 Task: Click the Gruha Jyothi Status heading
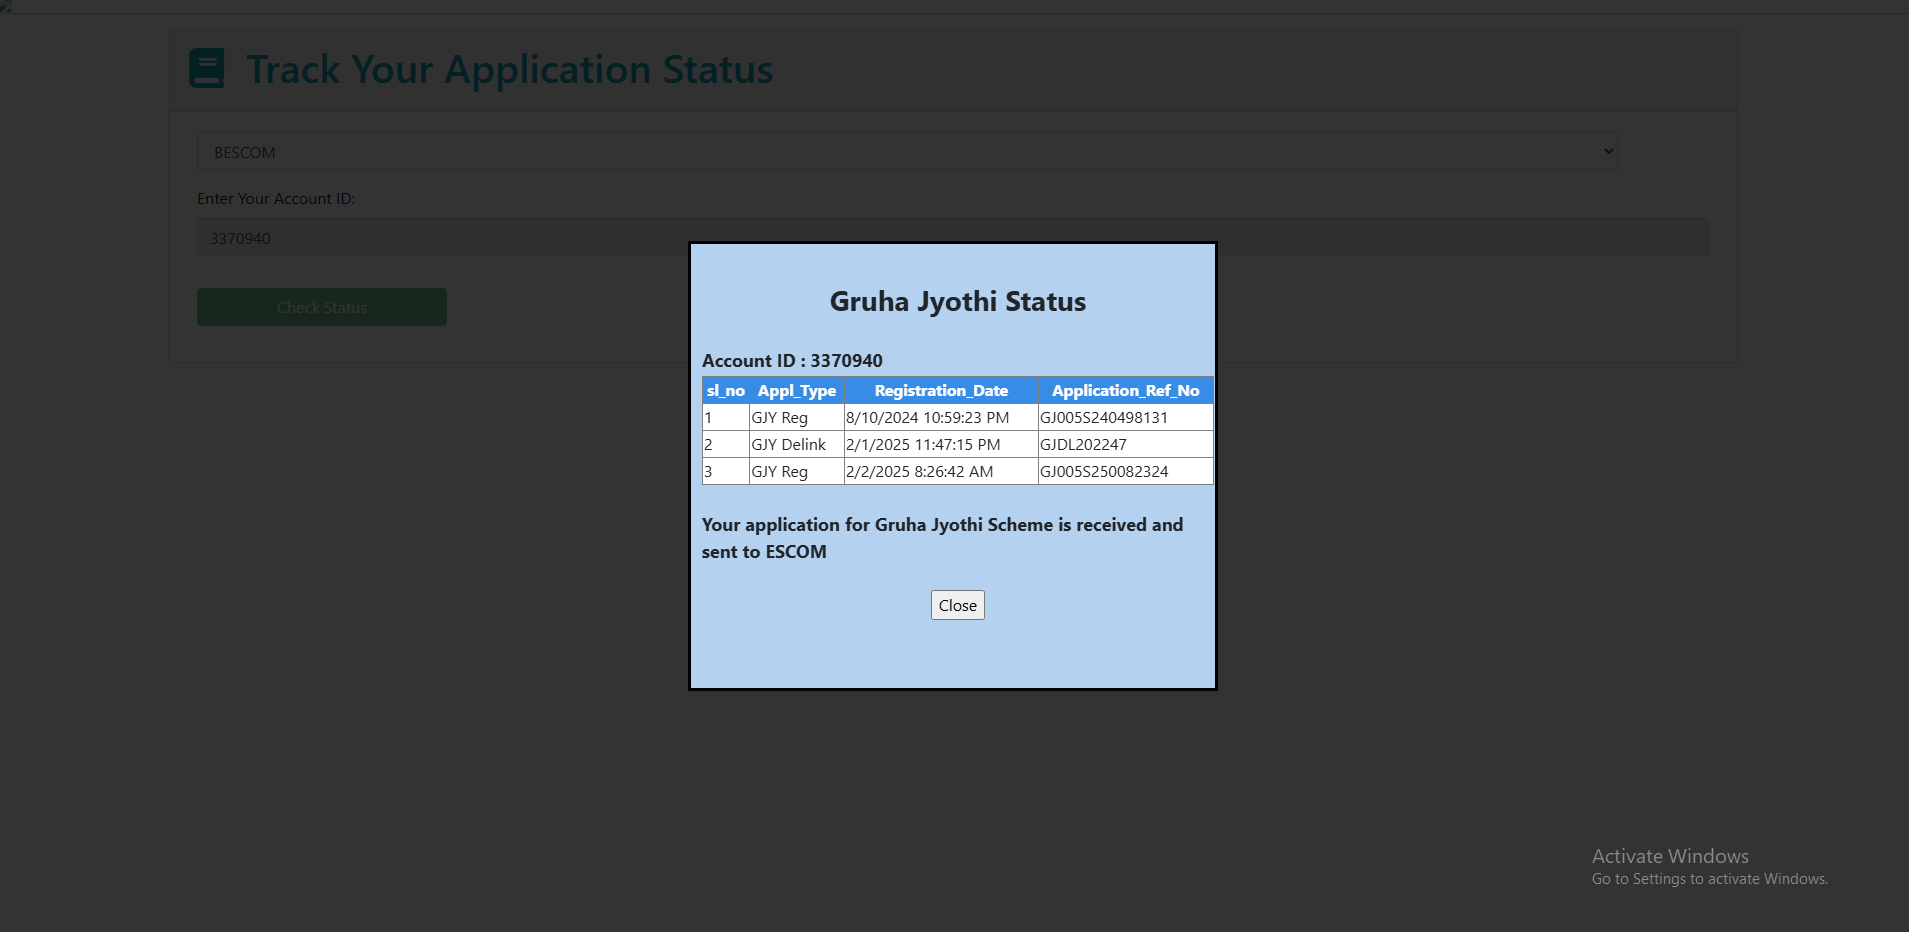point(958,302)
